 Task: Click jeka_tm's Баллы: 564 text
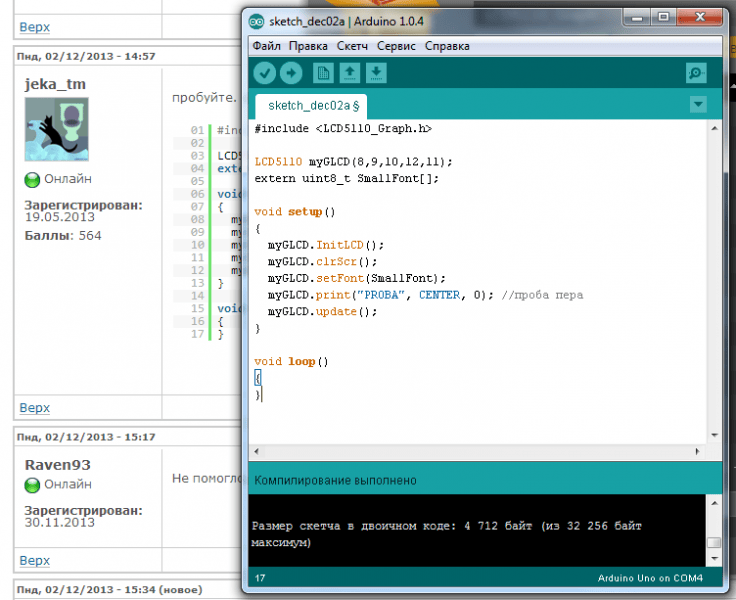(x=63, y=236)
